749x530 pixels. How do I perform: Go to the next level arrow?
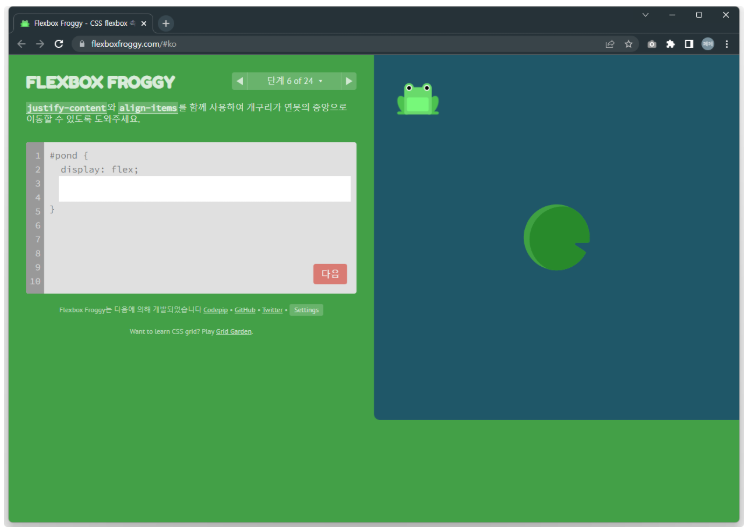(x=349, y=81)
